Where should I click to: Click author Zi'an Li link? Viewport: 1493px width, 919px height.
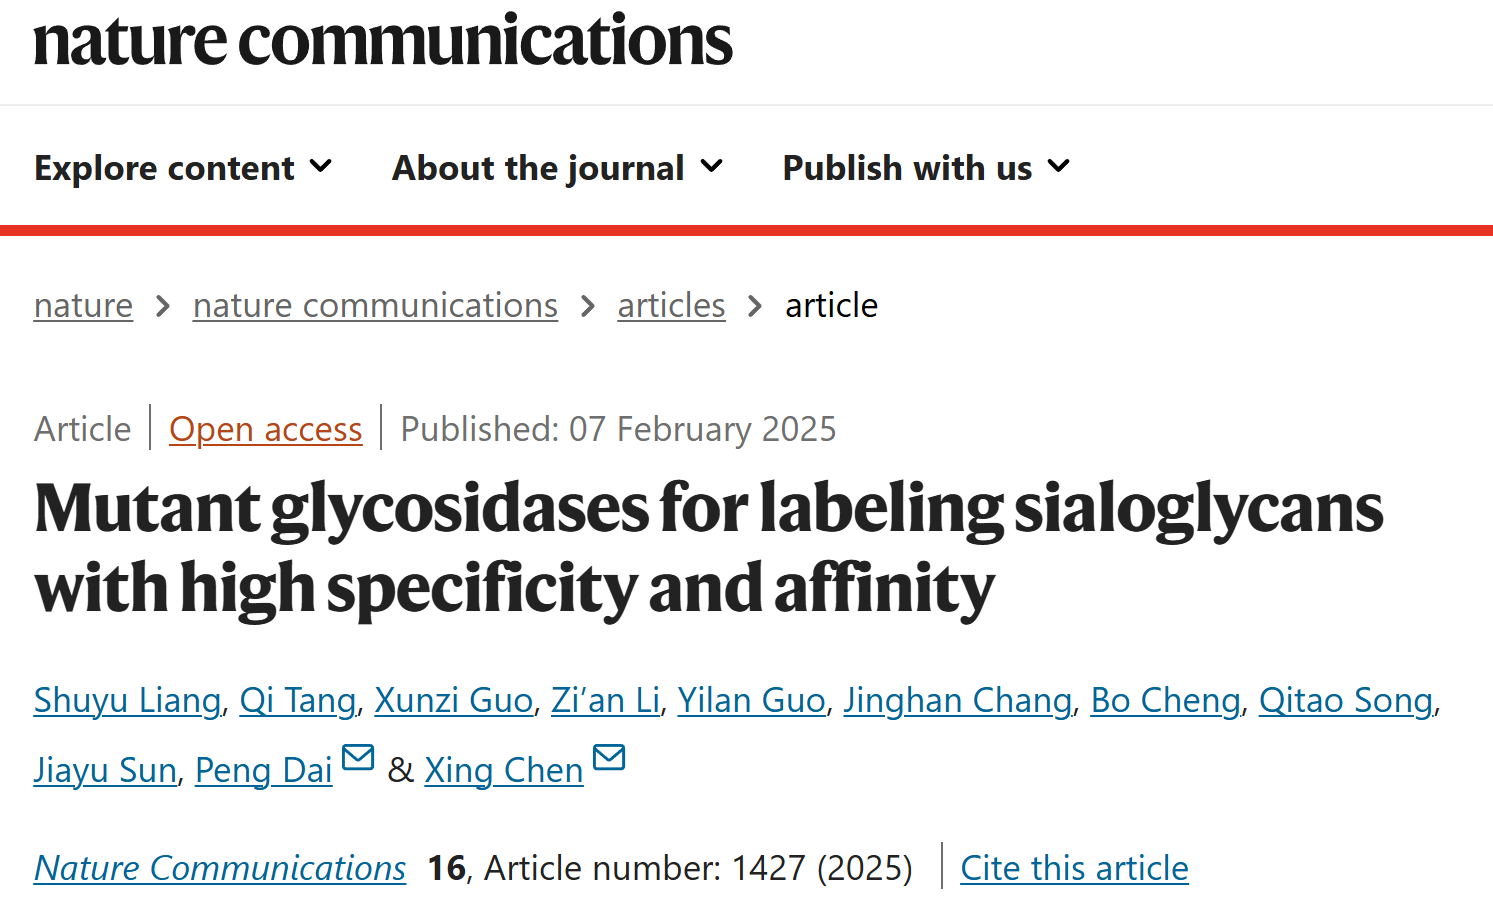coord(605,701)
